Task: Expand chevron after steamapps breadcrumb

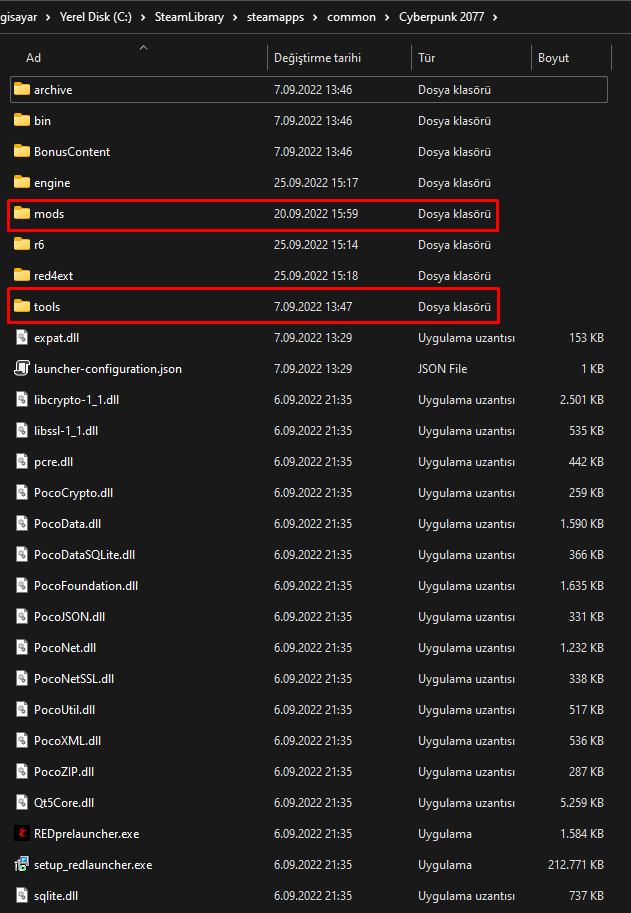Action: click(x=315, y=17)
